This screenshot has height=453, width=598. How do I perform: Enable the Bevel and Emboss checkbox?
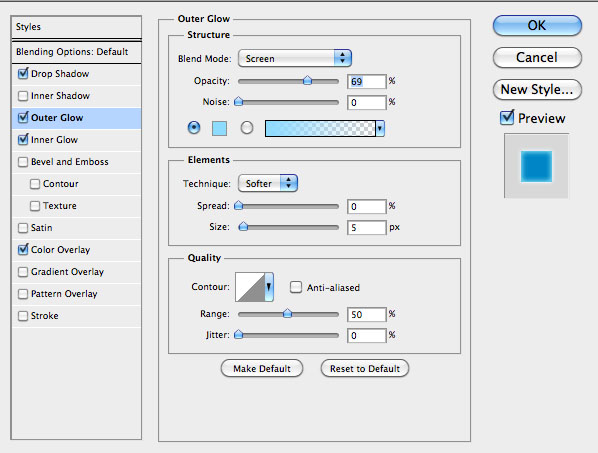pyautogui.click(x=23, y=162)
